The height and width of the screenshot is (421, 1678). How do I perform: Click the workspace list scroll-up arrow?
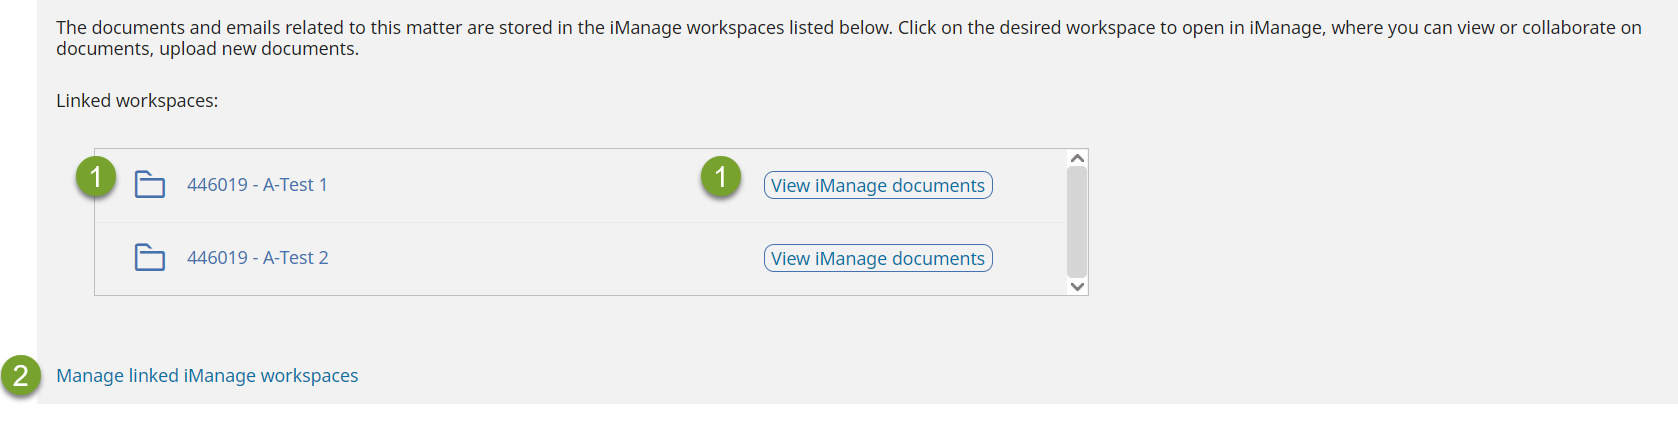1077,158
